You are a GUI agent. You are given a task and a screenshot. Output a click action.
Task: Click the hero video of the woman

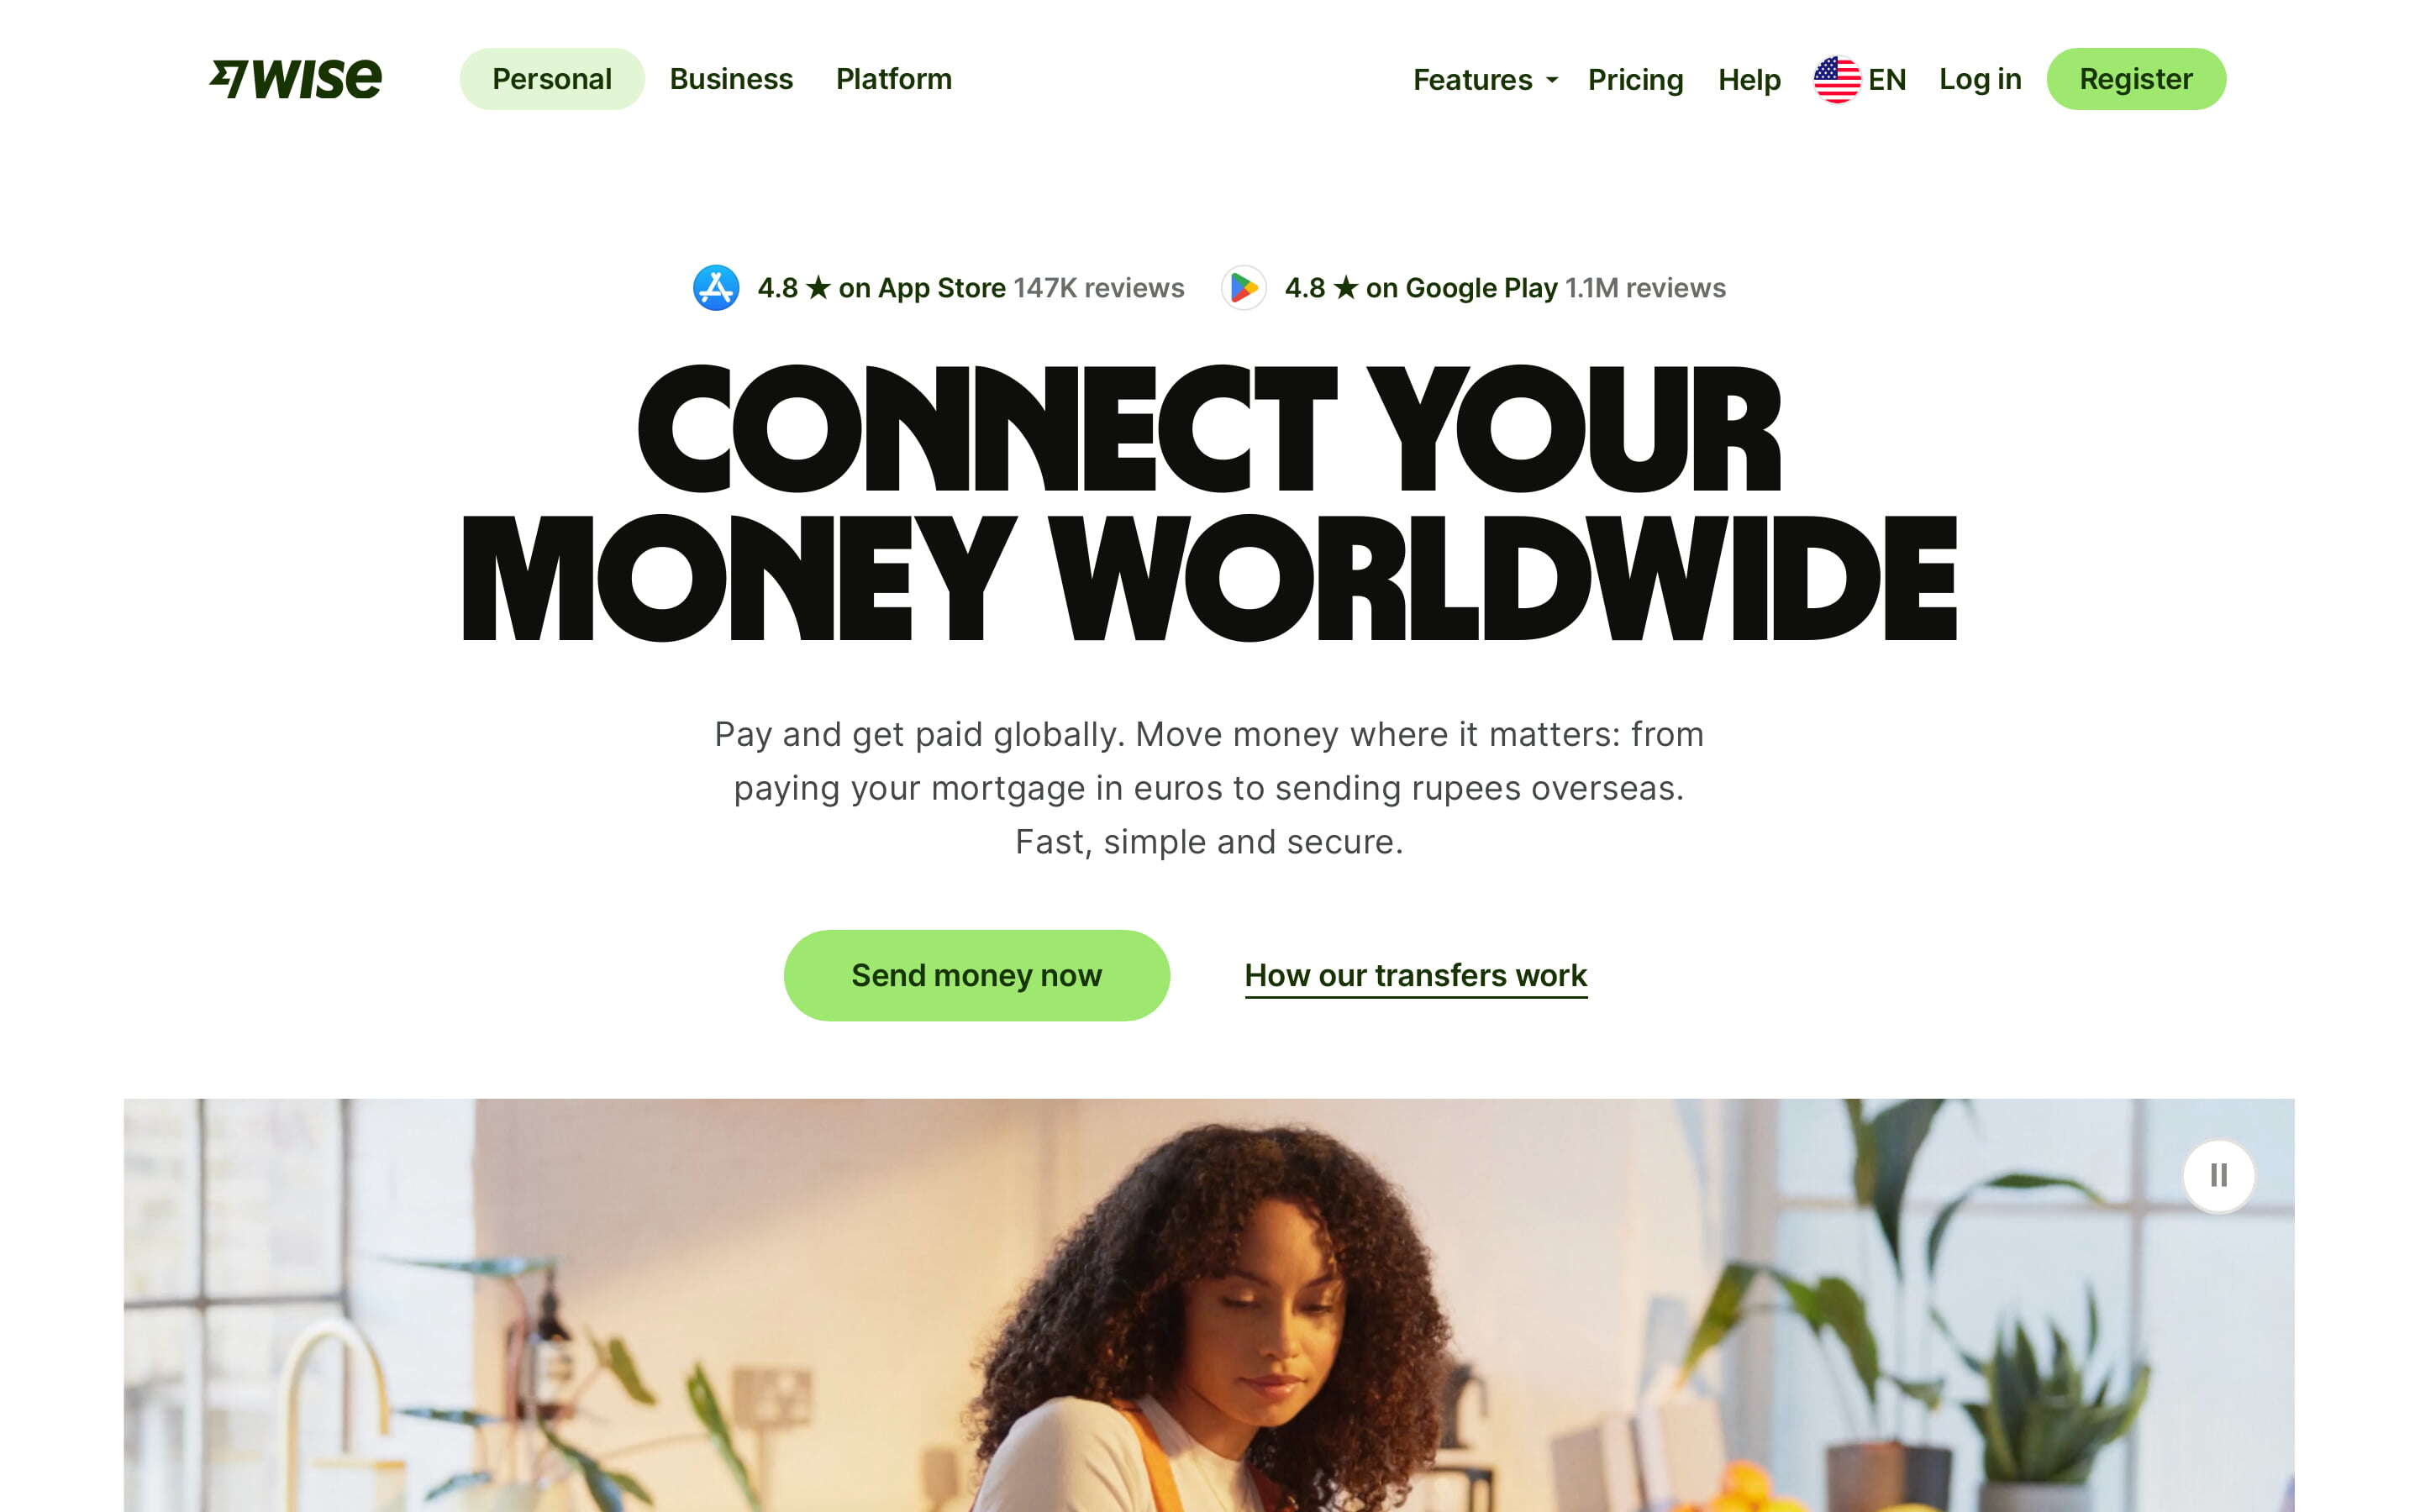point(1209,1305)
